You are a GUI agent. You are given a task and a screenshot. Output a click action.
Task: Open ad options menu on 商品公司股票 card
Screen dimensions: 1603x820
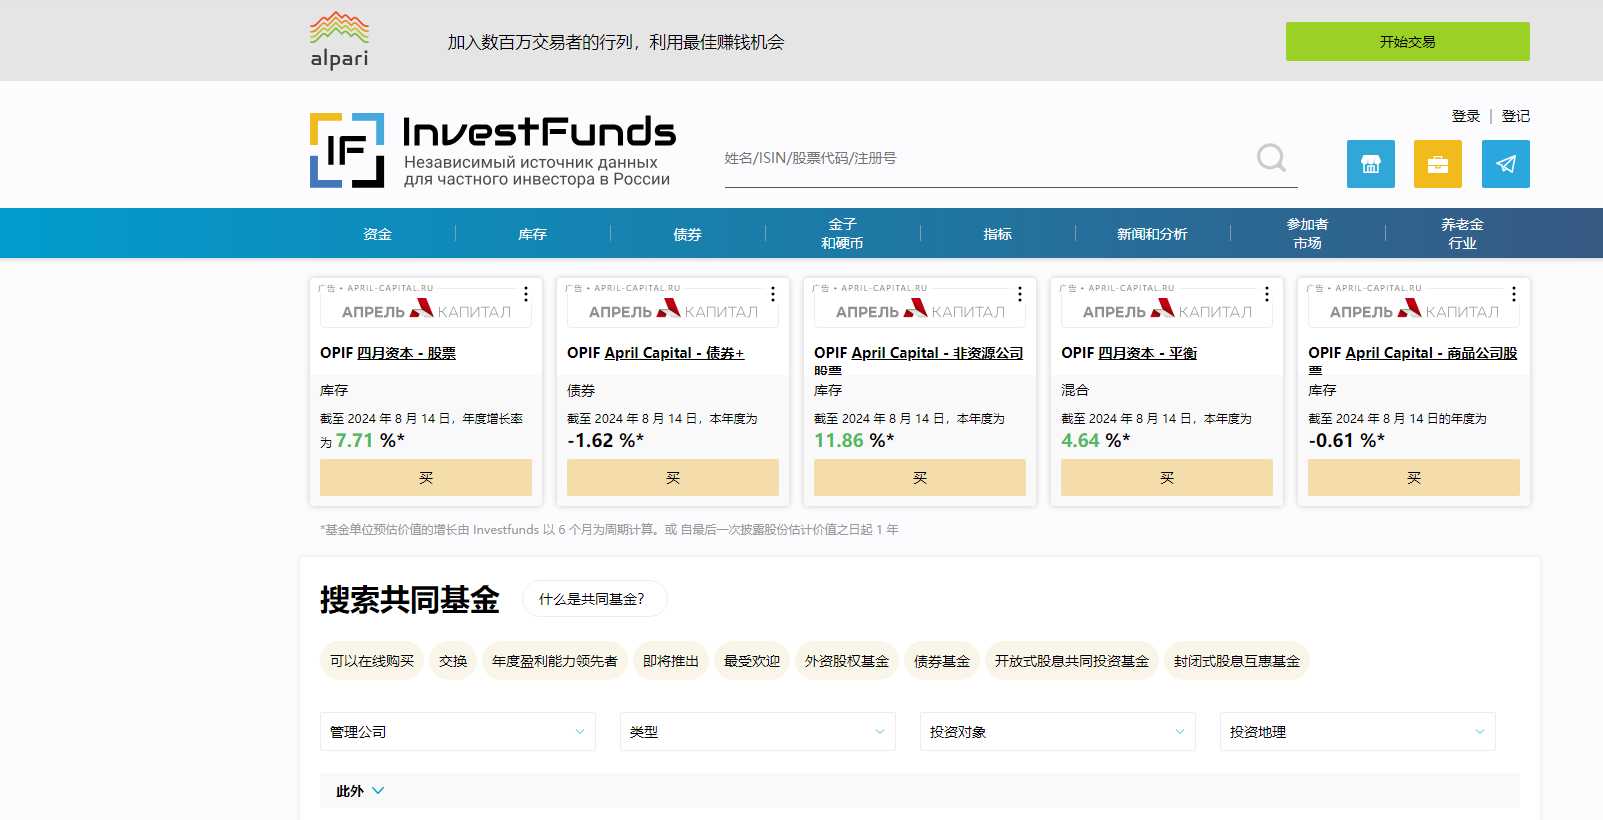(1514, 294)
